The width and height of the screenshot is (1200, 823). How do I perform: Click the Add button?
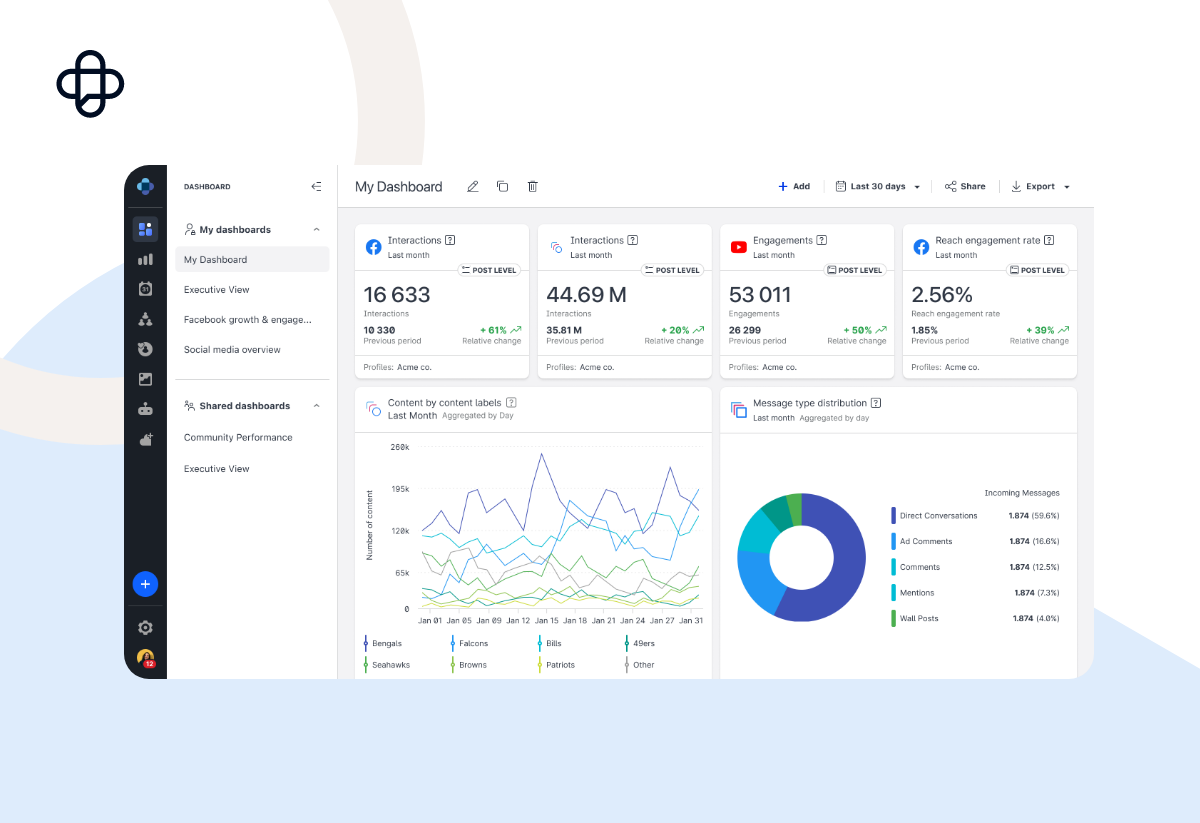[794, 187]
